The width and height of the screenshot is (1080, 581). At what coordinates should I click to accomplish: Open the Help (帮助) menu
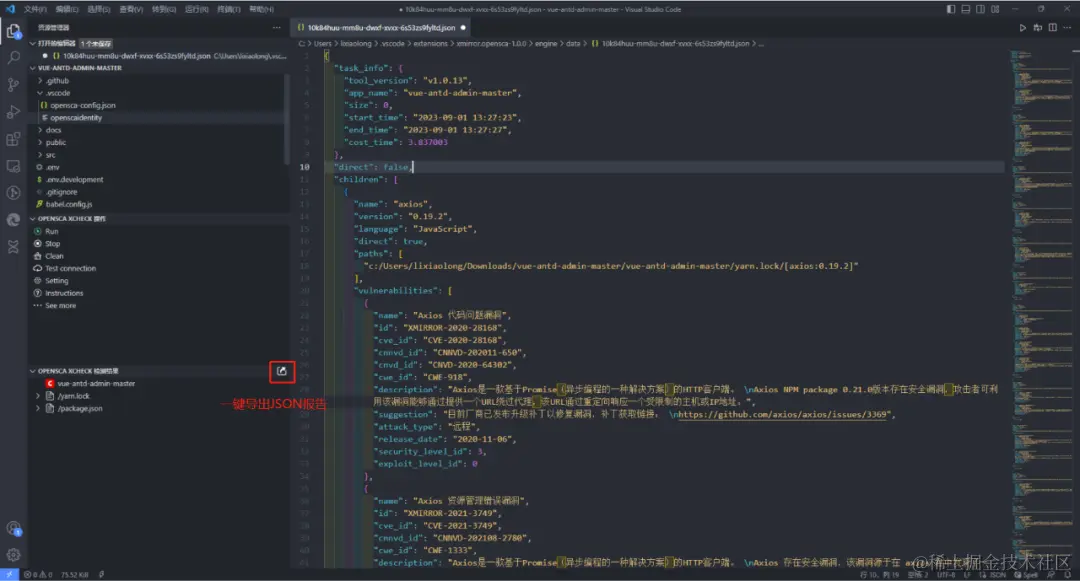coord(261,9)
